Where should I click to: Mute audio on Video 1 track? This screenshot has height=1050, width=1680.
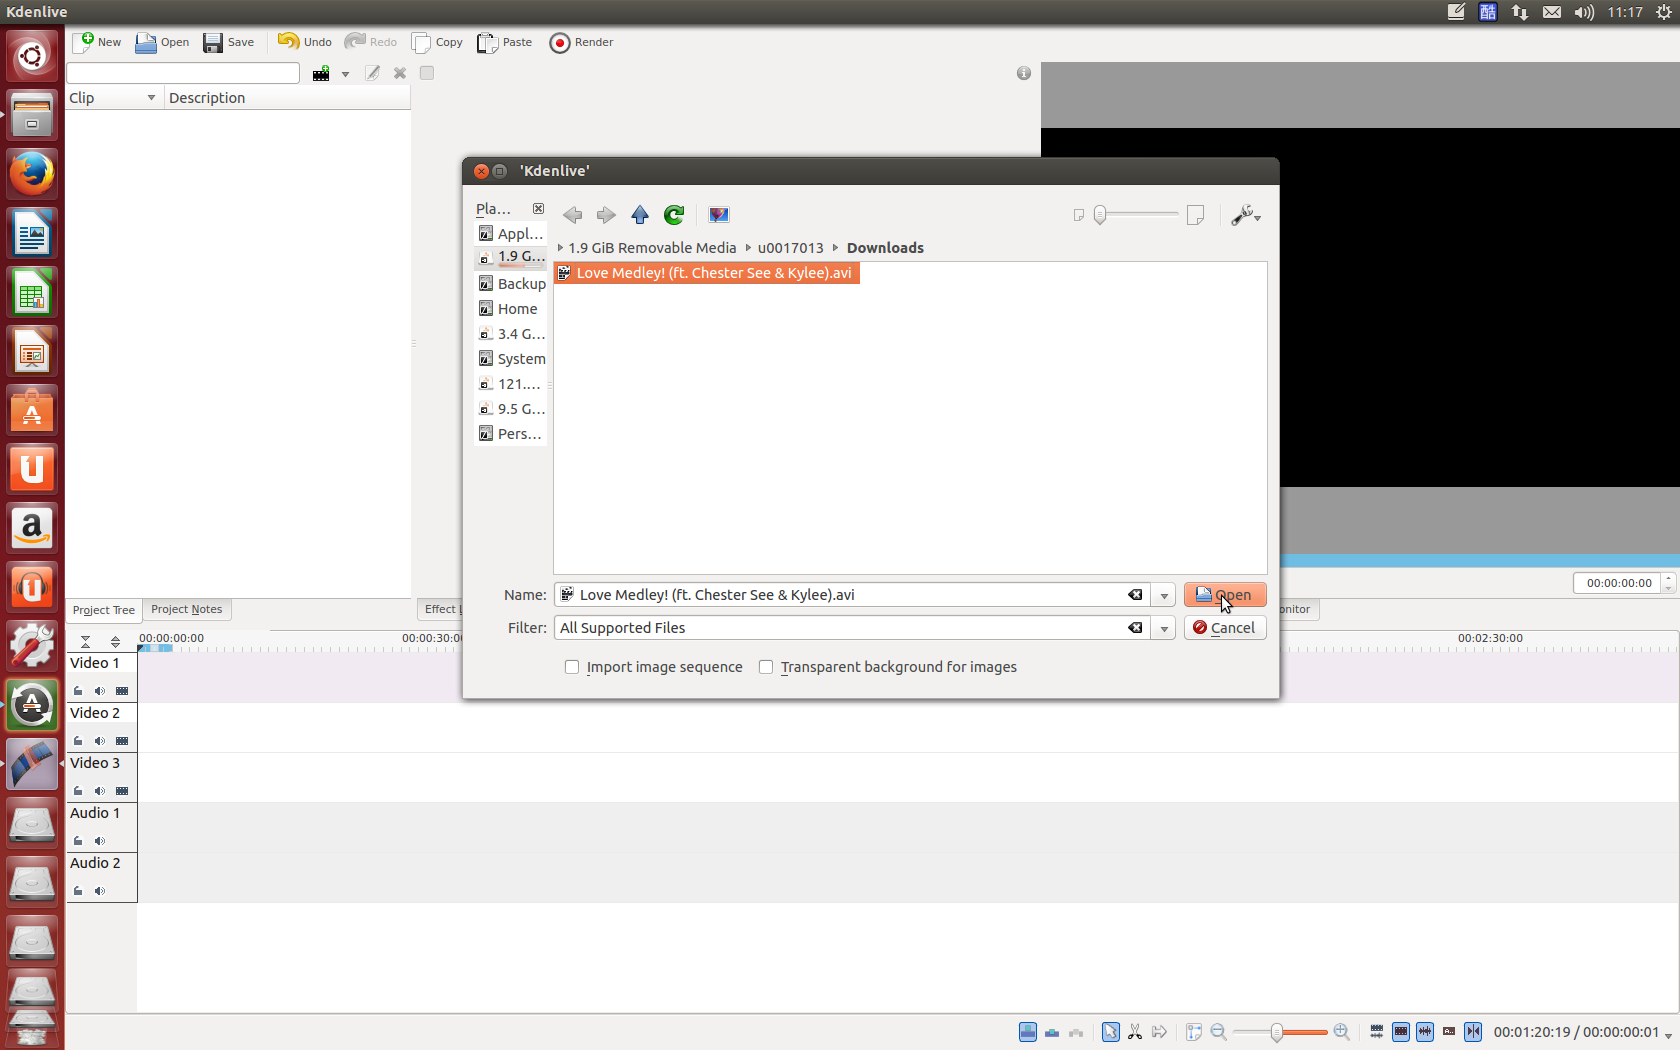(x=100, y=691)
